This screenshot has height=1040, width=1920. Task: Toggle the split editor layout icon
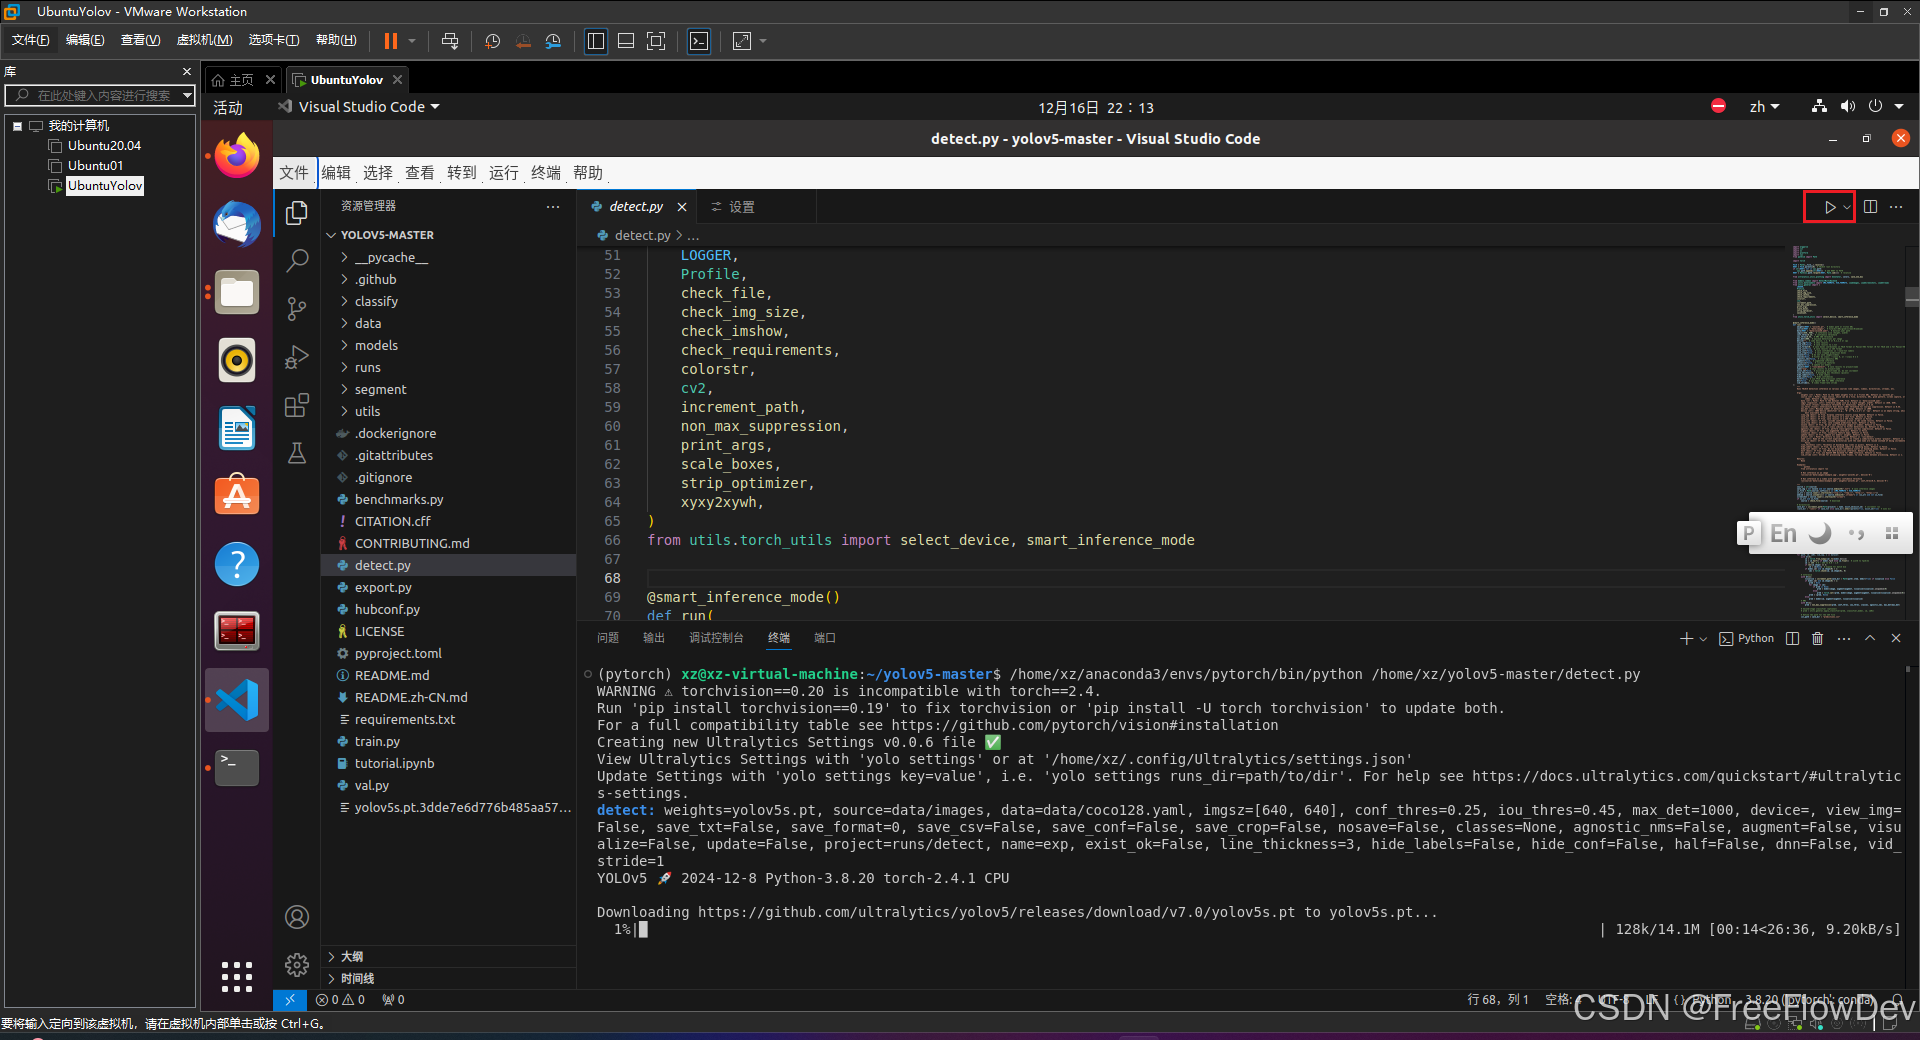click(x=1871, y=207)
